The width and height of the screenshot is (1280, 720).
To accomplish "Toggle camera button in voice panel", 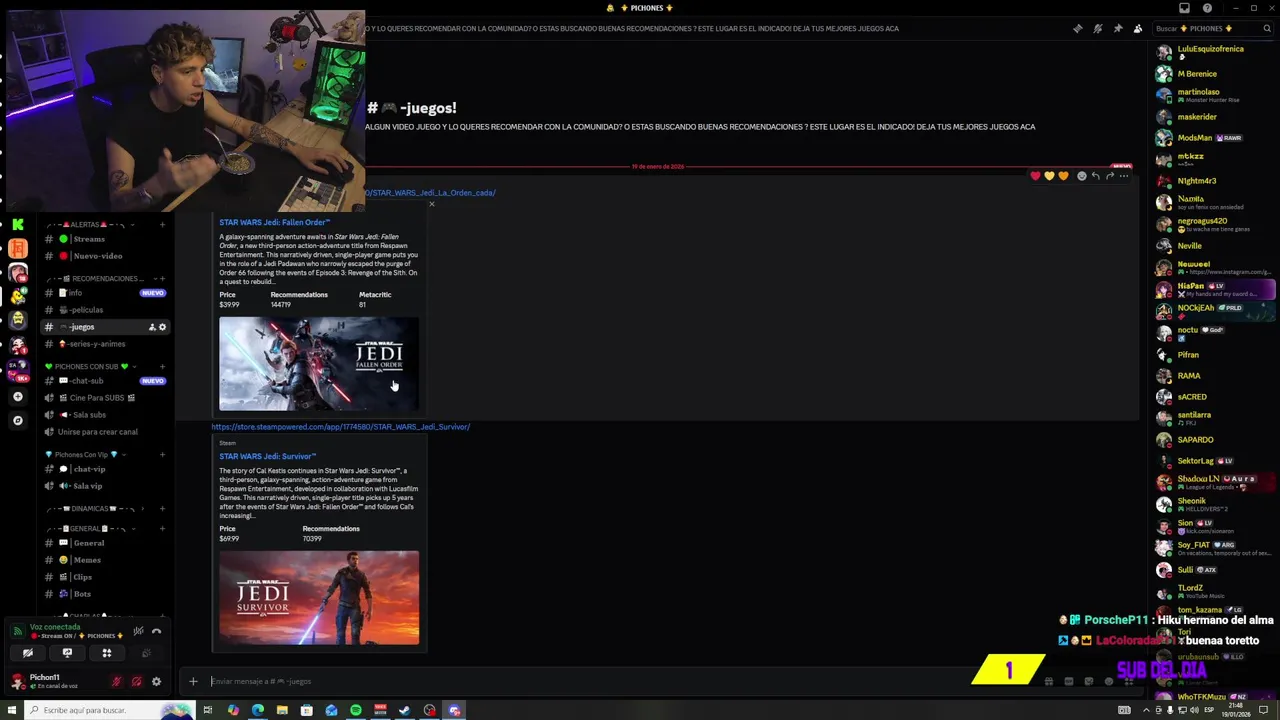I will coord(28,653).
